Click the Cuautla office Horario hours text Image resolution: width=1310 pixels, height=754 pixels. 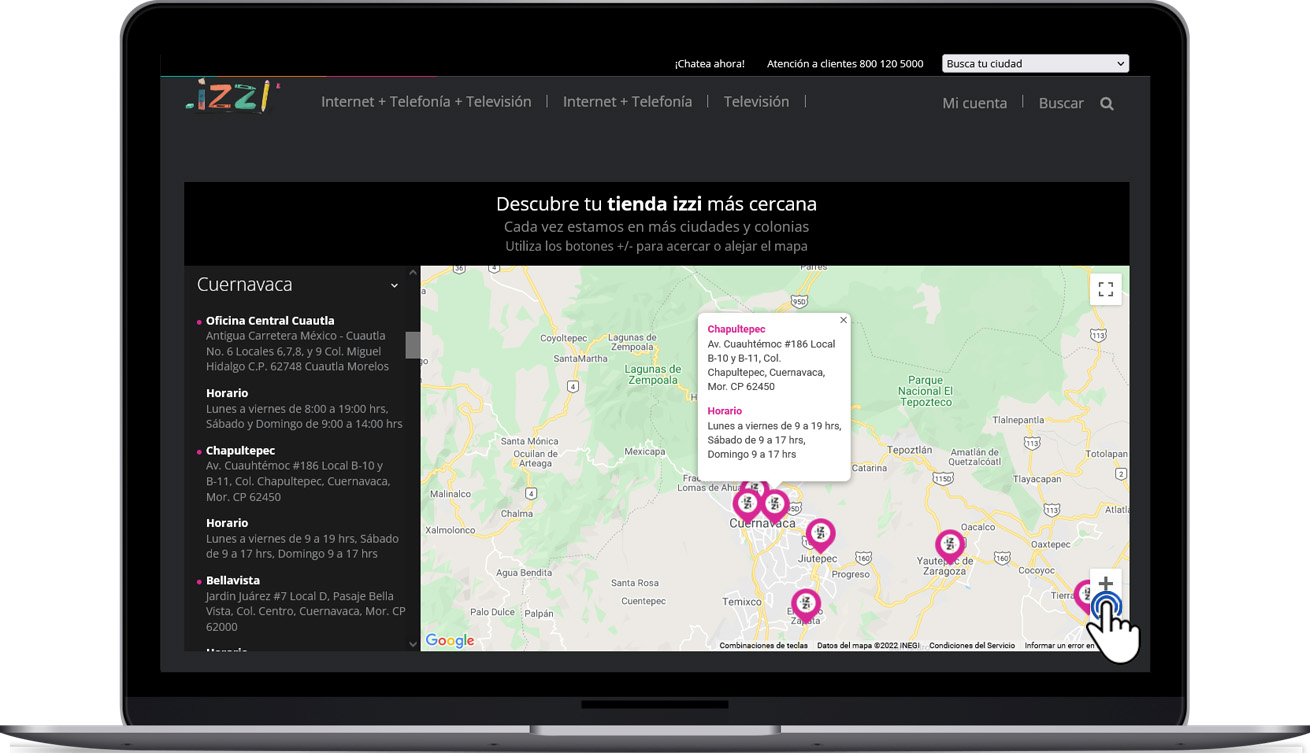pyautogui.click(x=304, y=416)
